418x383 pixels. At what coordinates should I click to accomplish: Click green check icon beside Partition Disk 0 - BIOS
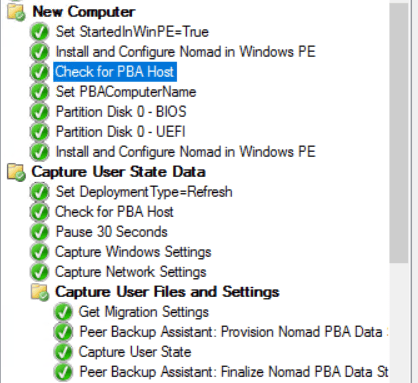39,112
